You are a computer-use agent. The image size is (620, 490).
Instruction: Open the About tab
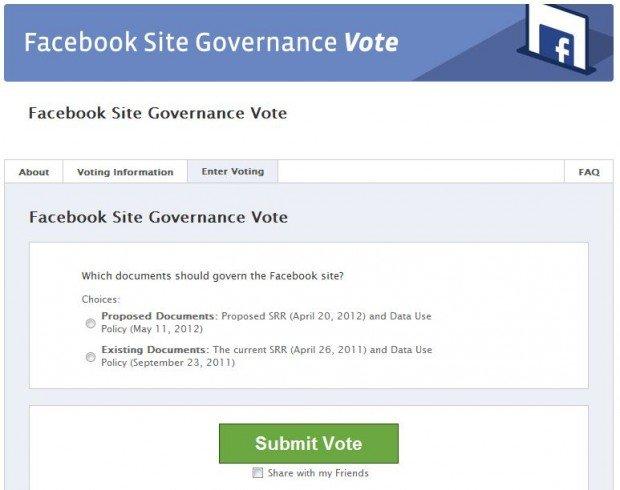point(34,172)
